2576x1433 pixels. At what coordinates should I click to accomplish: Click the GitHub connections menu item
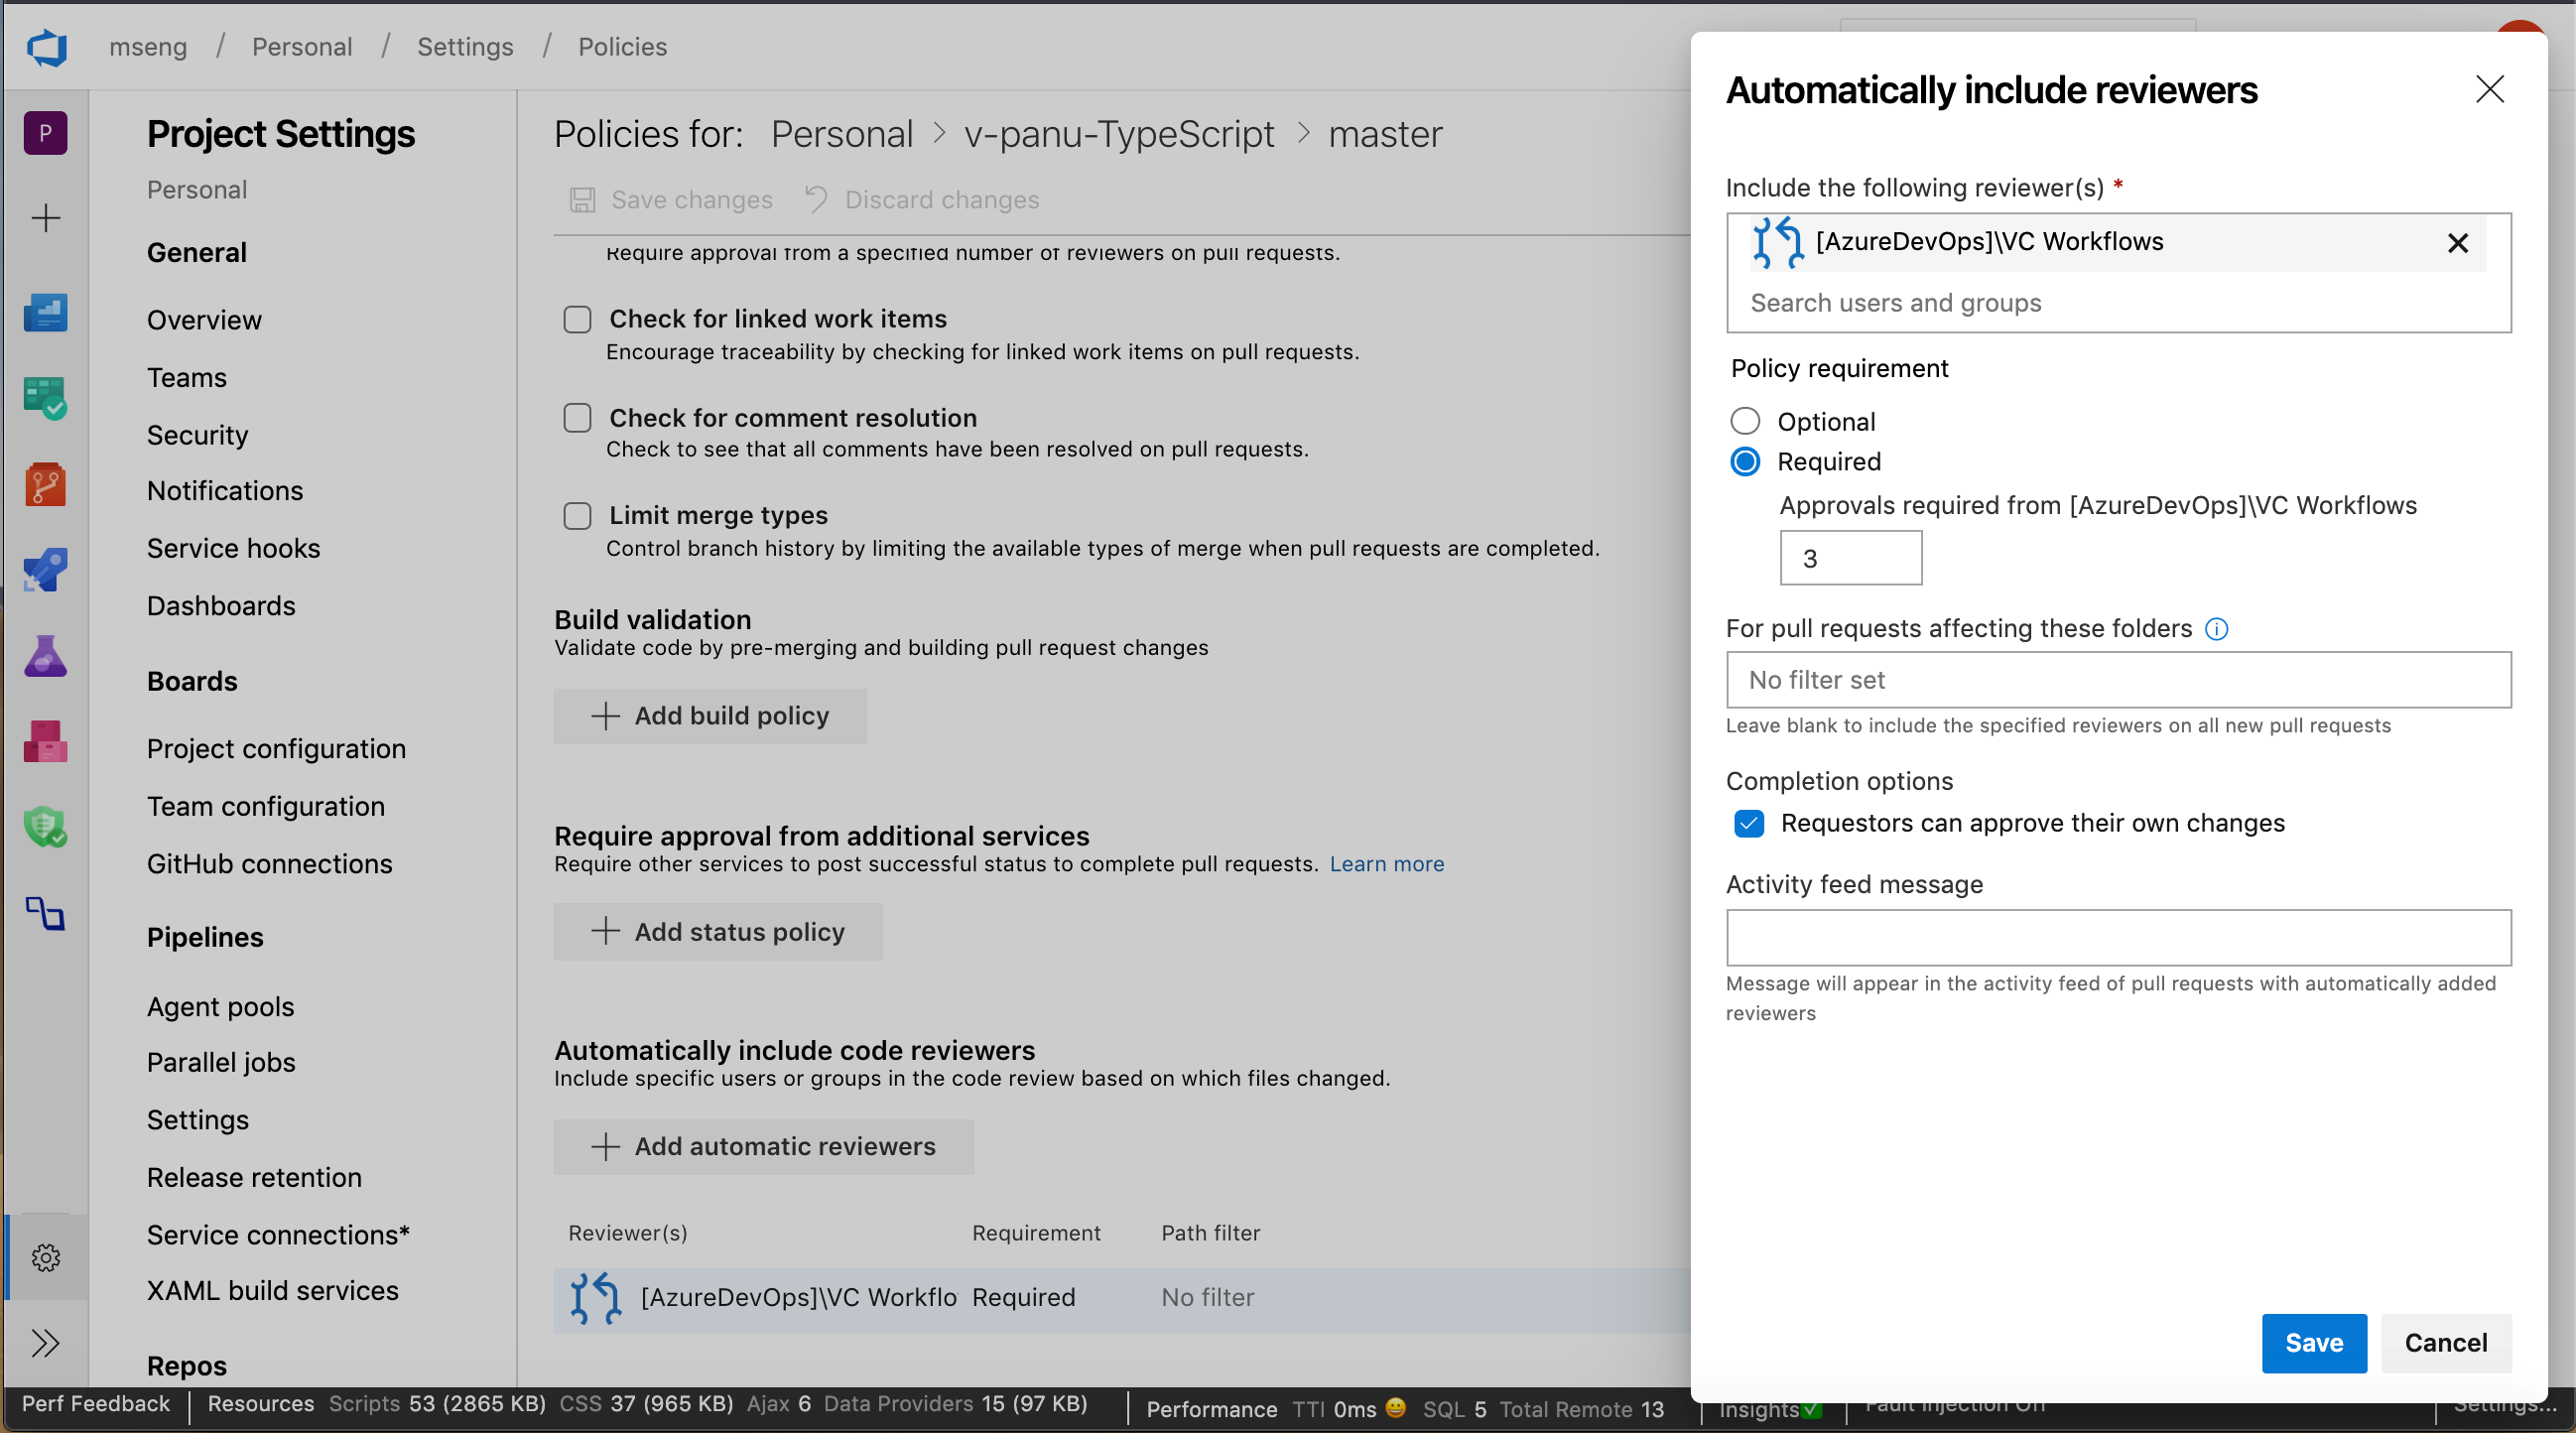pos(272,863)
